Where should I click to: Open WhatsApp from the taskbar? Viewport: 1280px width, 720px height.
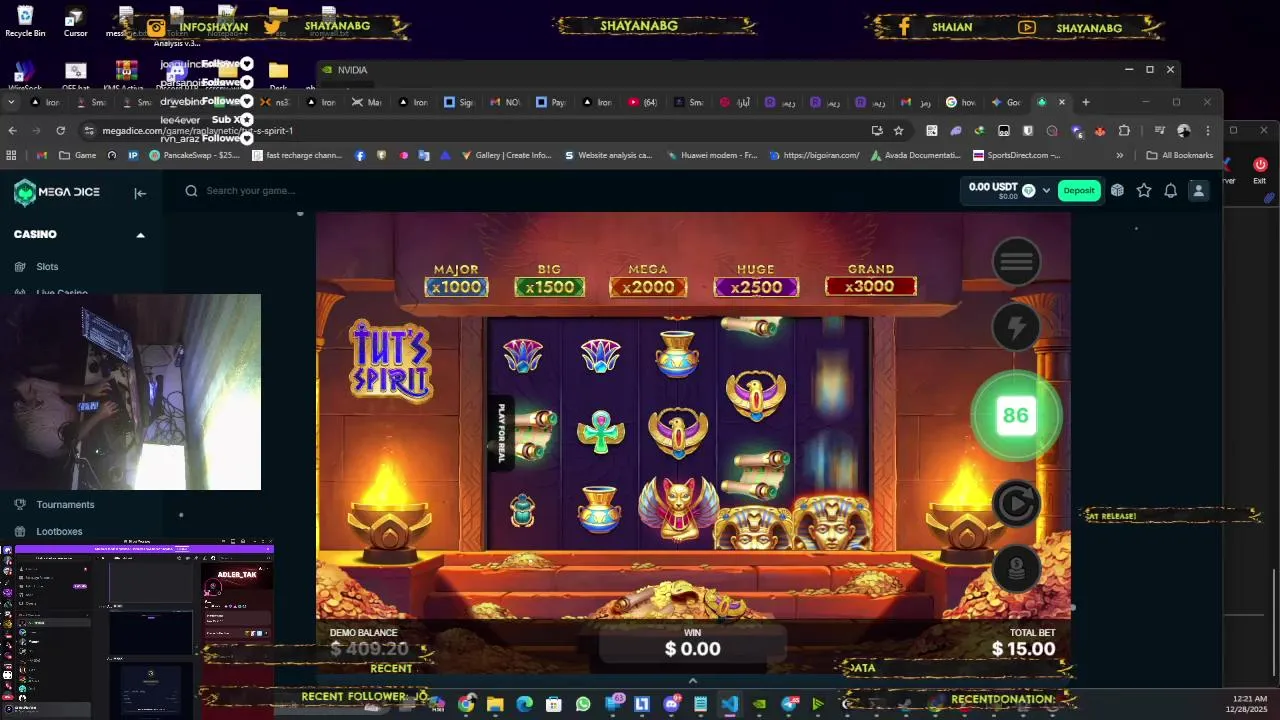click(583, 705)
